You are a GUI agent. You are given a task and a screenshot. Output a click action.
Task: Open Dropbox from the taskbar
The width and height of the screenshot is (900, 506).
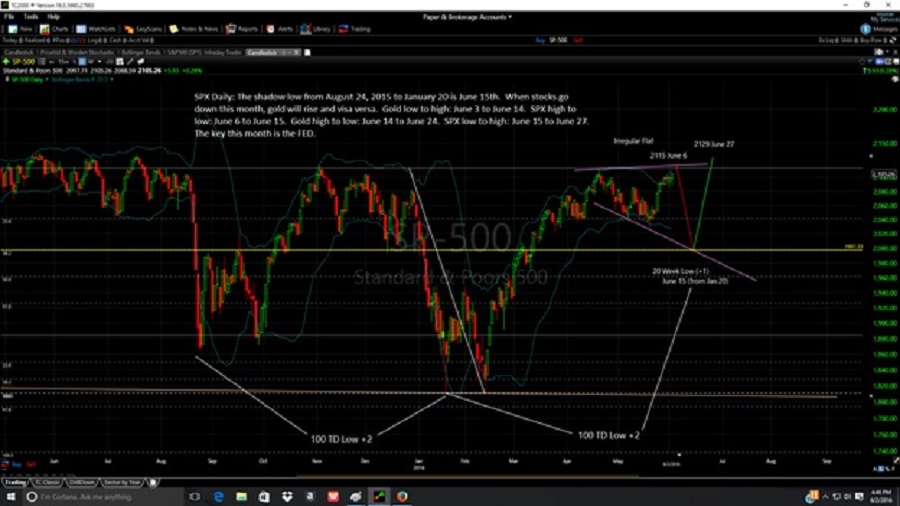[x=287, y=496]
